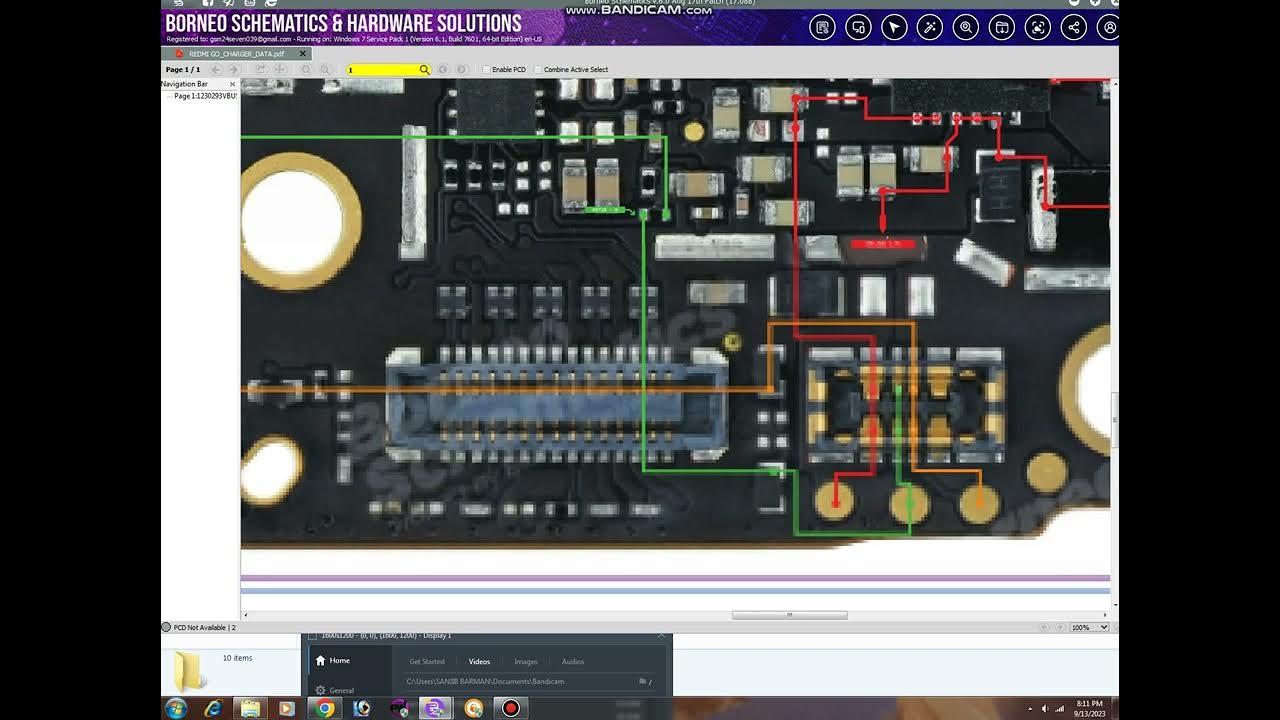Collapse the Bandicam panel top-right arrow
The height and width of the screenshot is (720, 1280).
coord(661,635)
